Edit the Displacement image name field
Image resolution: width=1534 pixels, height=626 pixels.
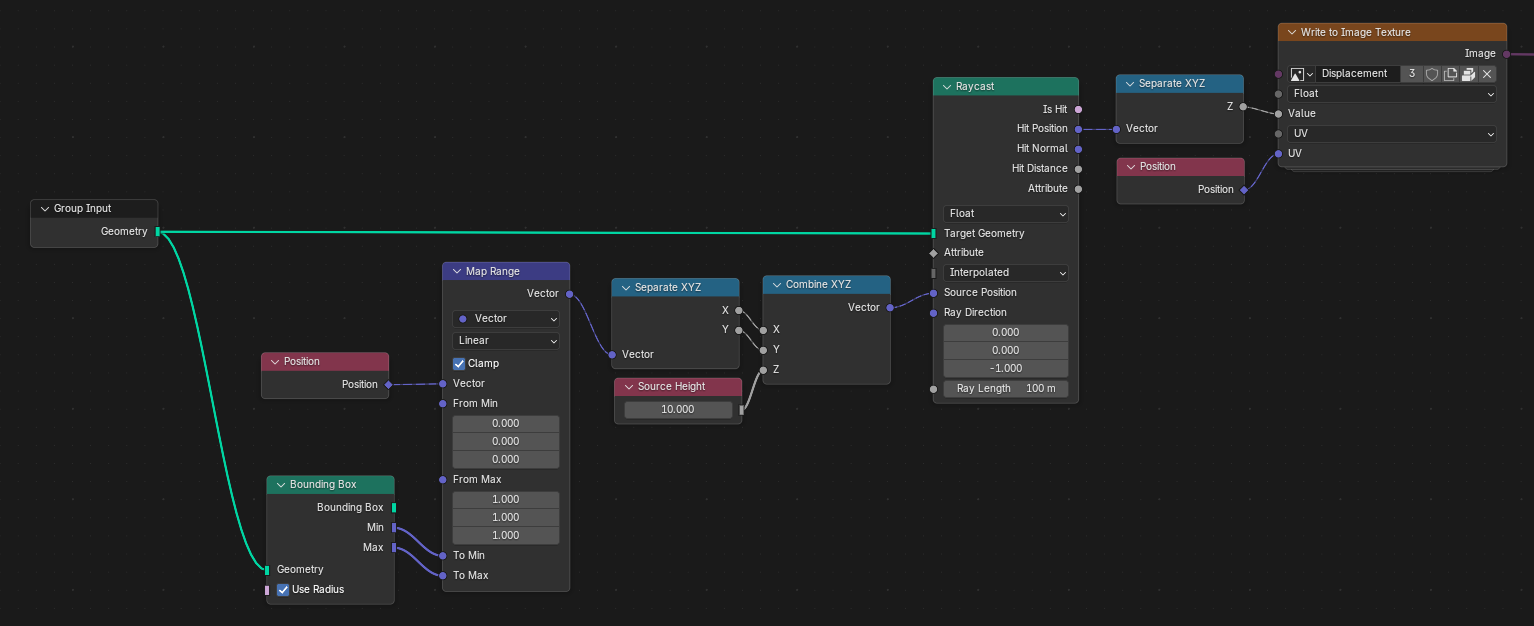(x=1357, y=74)
